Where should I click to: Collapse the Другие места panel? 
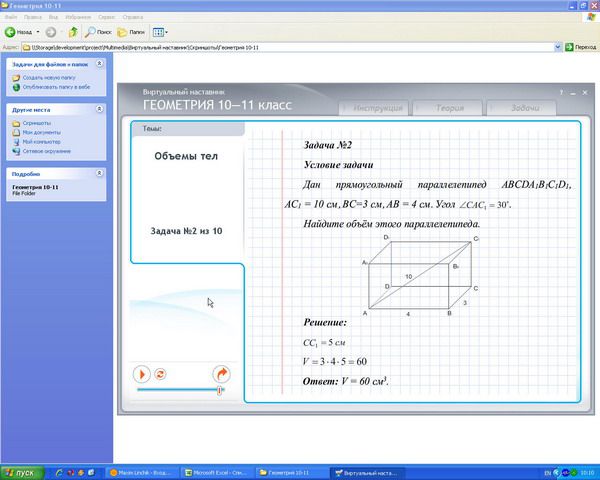tap(100, 109)
